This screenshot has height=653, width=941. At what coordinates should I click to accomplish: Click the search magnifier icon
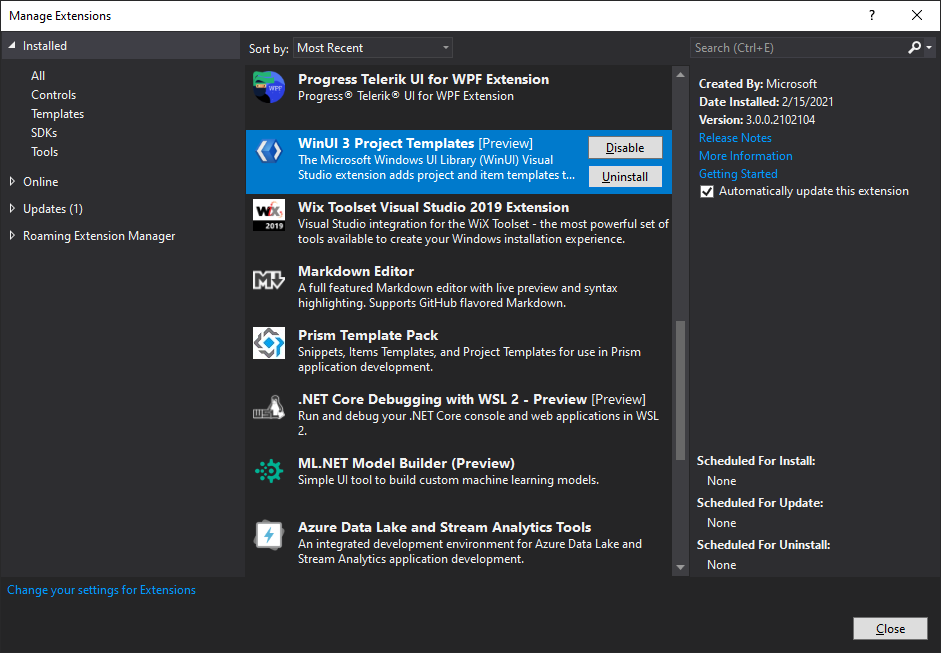click(x=914, y=47)
